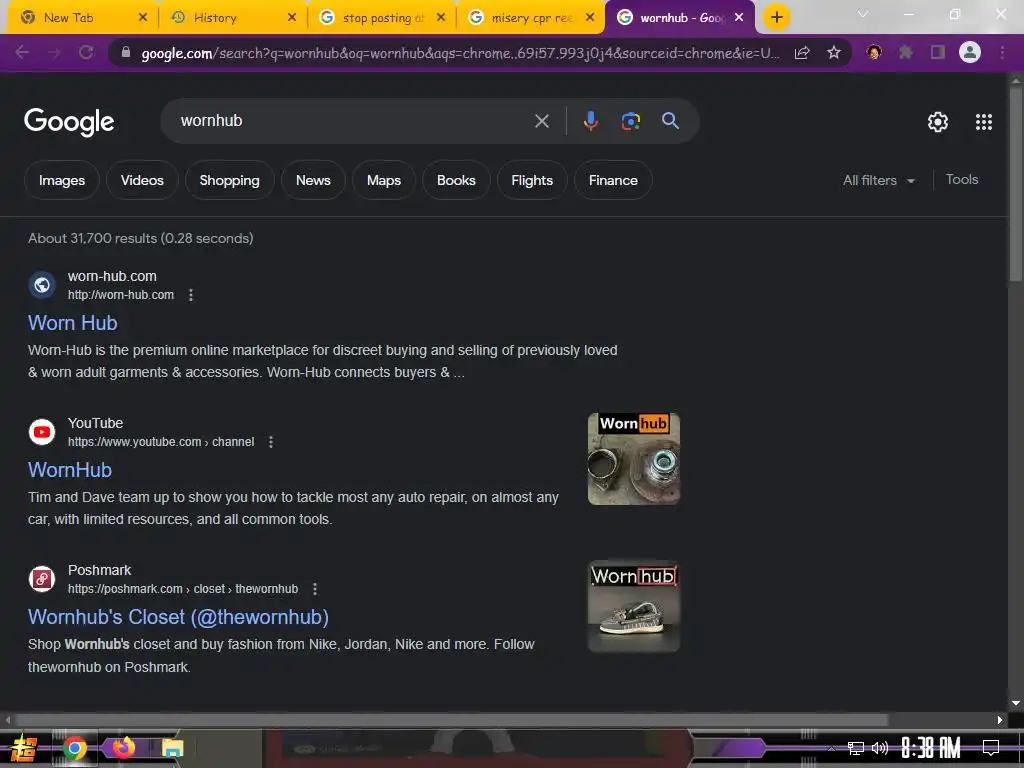Filter results by Maps
This screenshot has height=768, width=1024.
coord(383,180)
